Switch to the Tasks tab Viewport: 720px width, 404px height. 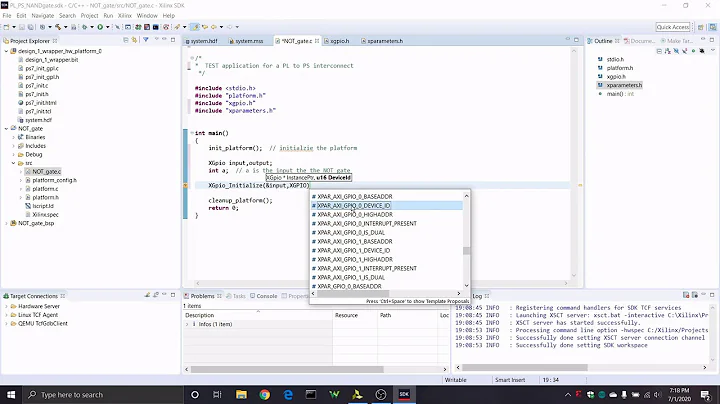click(x=236, y=296)
